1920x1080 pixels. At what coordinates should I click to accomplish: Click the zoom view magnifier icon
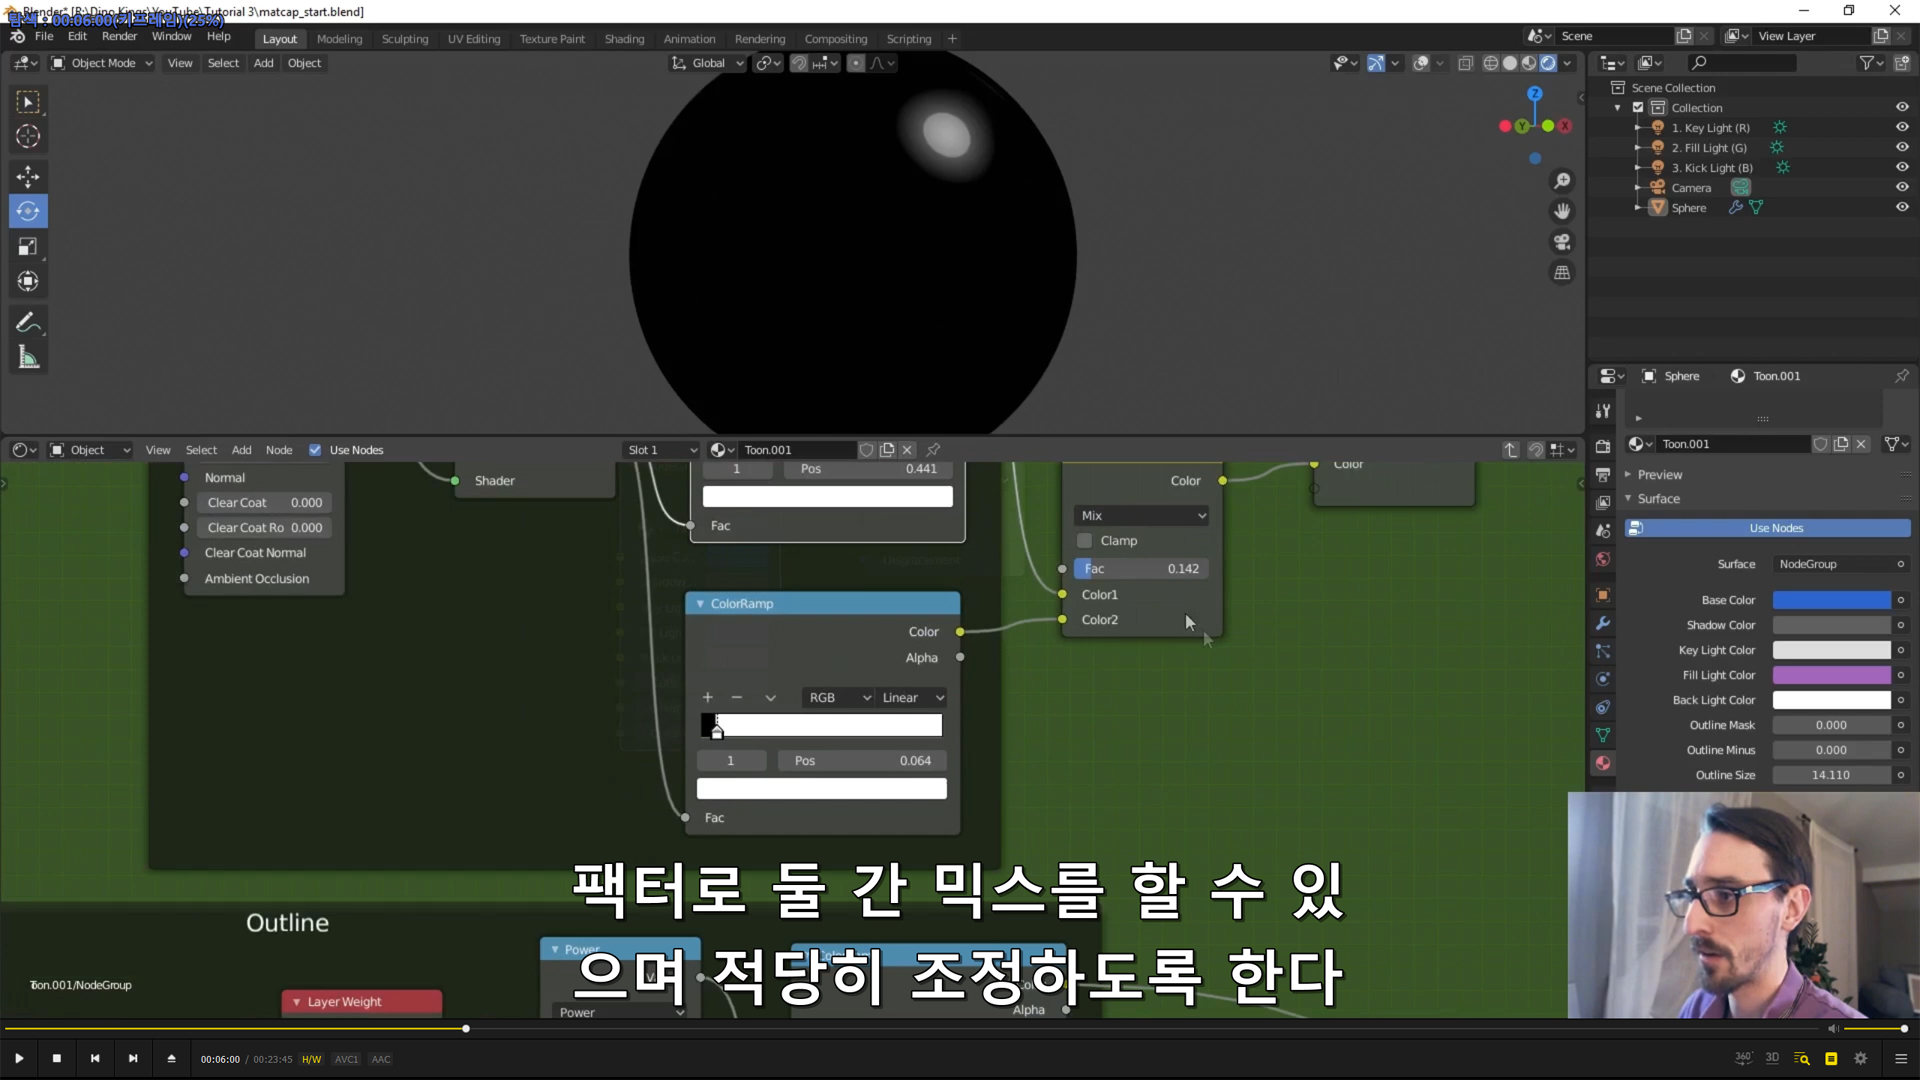(x=1562, y=181)
